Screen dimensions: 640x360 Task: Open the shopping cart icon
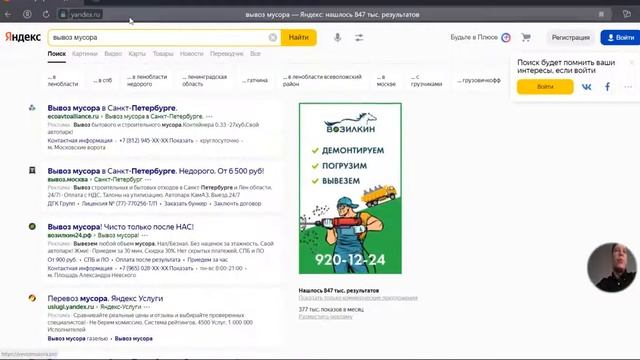(x=526, y=38)
